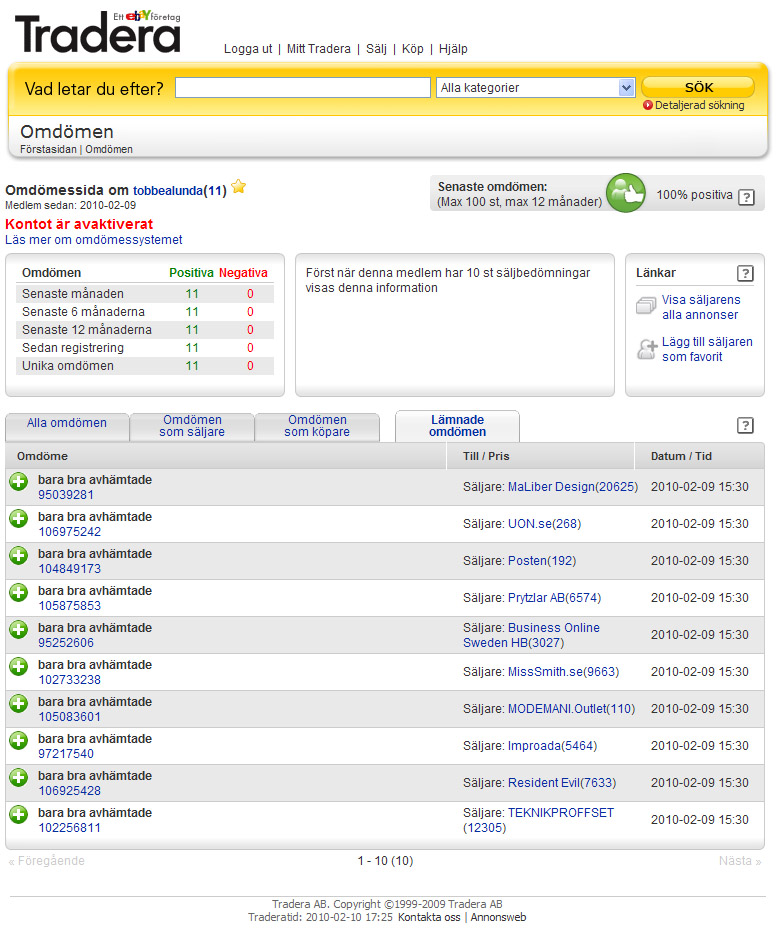Open seller Posten(192)
This screenshot has height=934, width=776.
coord(542,561)
